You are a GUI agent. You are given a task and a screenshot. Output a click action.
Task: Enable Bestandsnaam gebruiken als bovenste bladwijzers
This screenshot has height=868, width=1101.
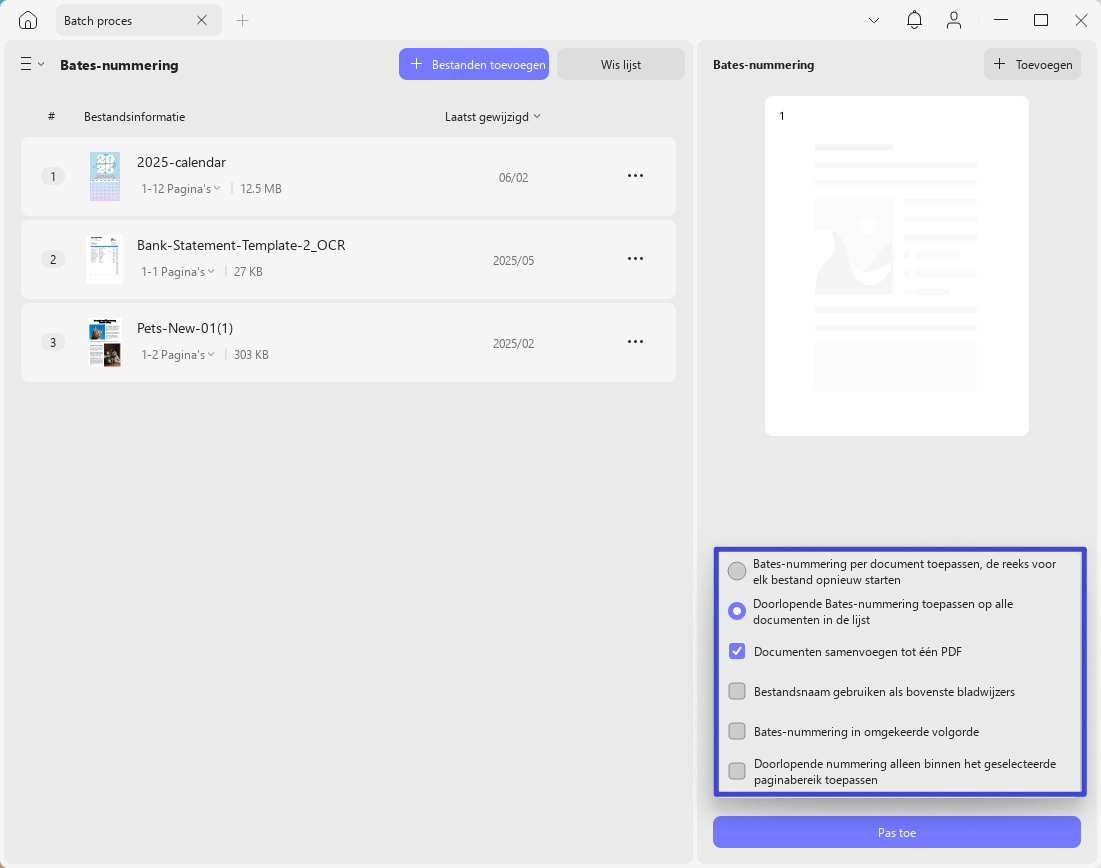point(737,691)
